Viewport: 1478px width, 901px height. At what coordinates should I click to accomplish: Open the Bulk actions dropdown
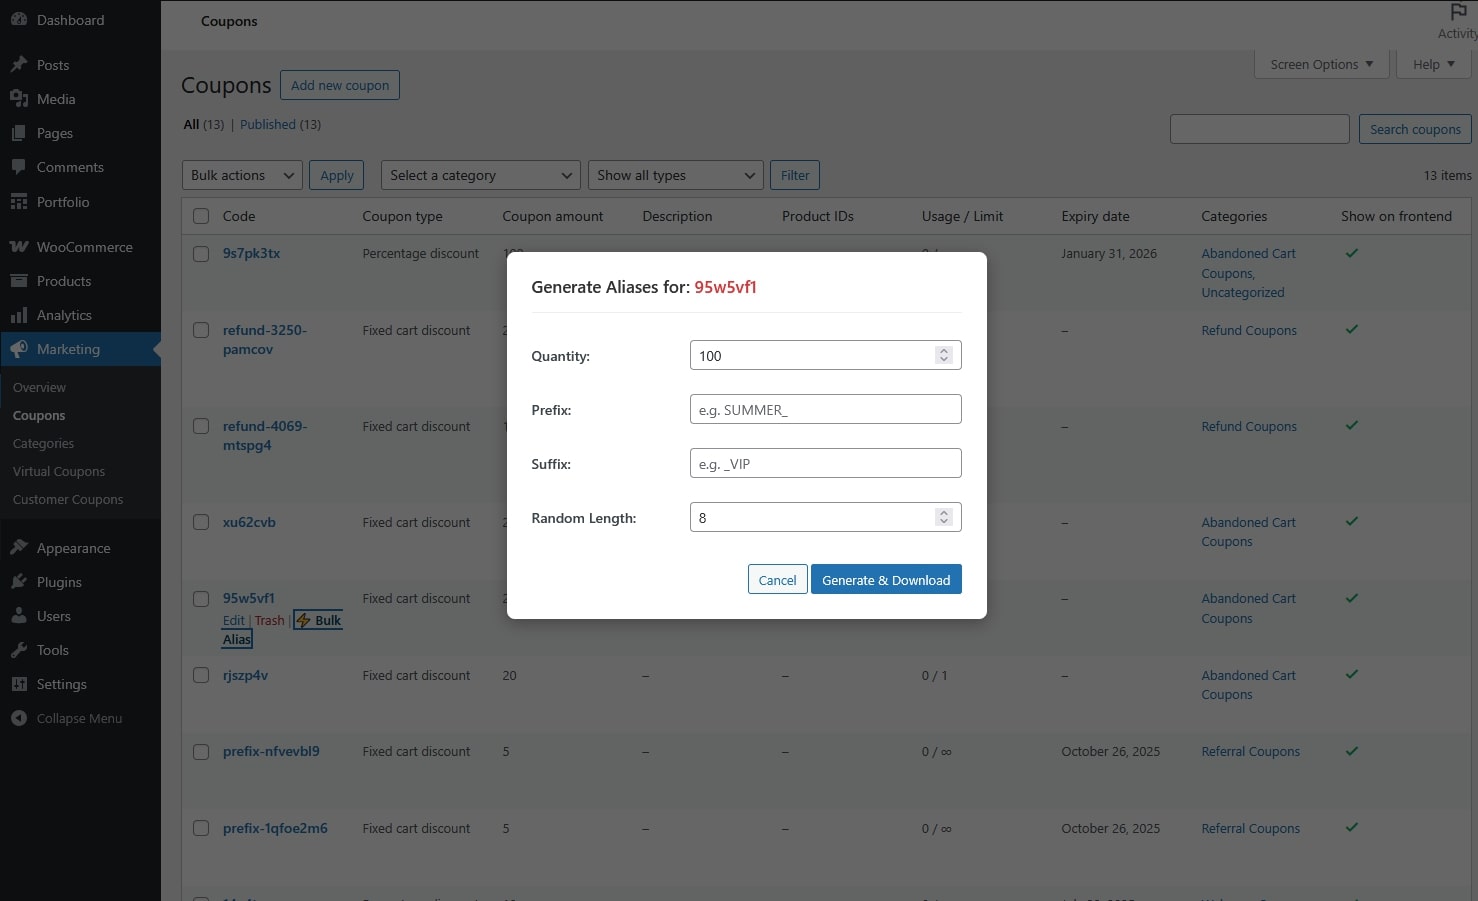coord(242,175)
